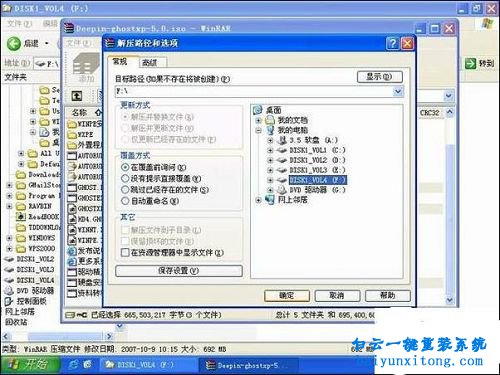Select the Desktop 桌面 icon in dialog tree
This screenshot has width=500, height=375.
258,110
